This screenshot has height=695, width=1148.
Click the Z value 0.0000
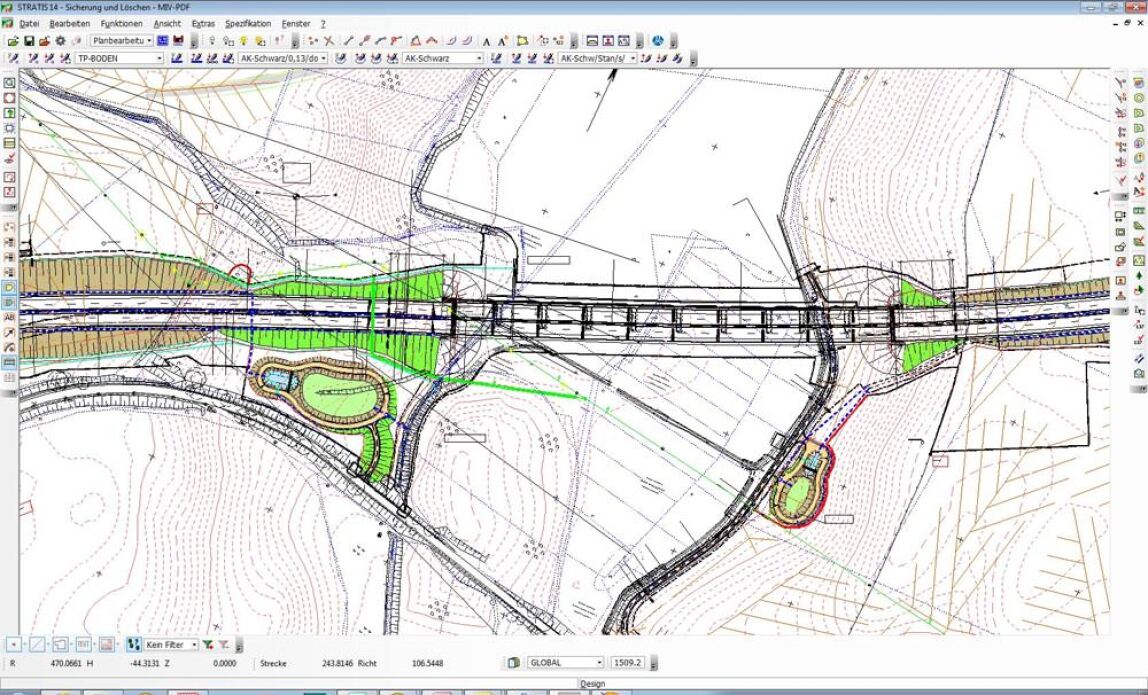pyautogui.click(x=225, y=663)
